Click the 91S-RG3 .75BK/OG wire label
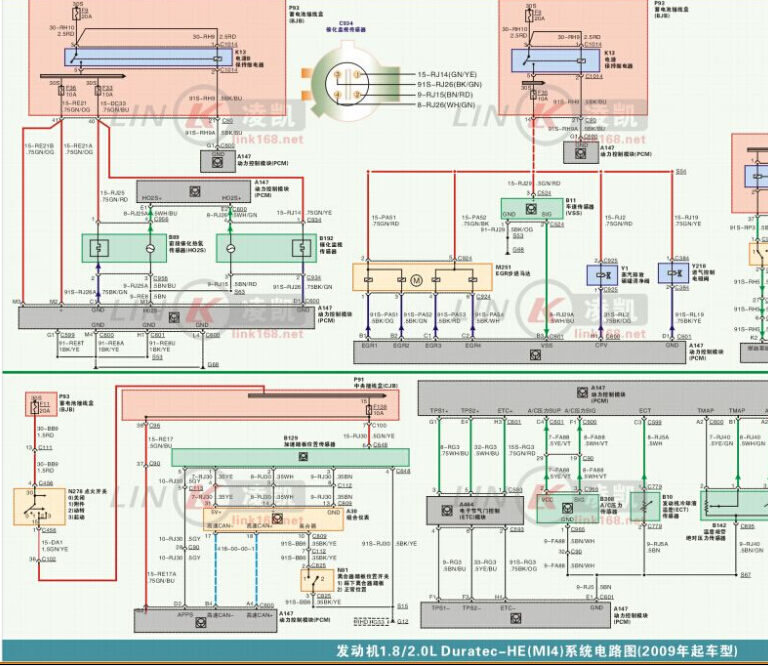The image size is (768, 666). point(523,566)
